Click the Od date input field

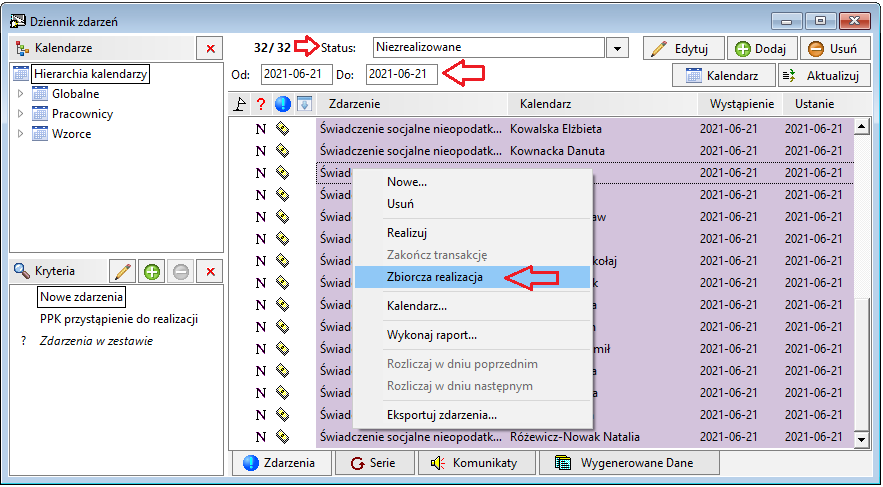point(297,74)
